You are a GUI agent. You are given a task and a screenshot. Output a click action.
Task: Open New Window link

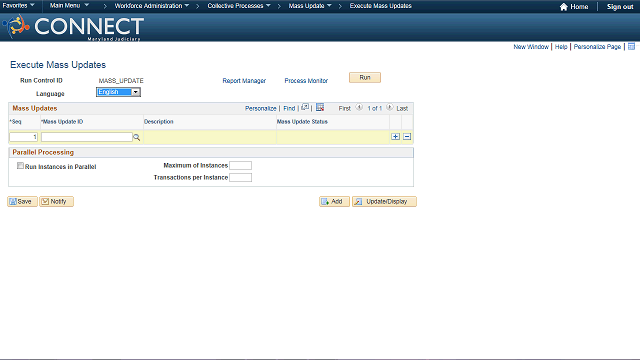(531, 47)
